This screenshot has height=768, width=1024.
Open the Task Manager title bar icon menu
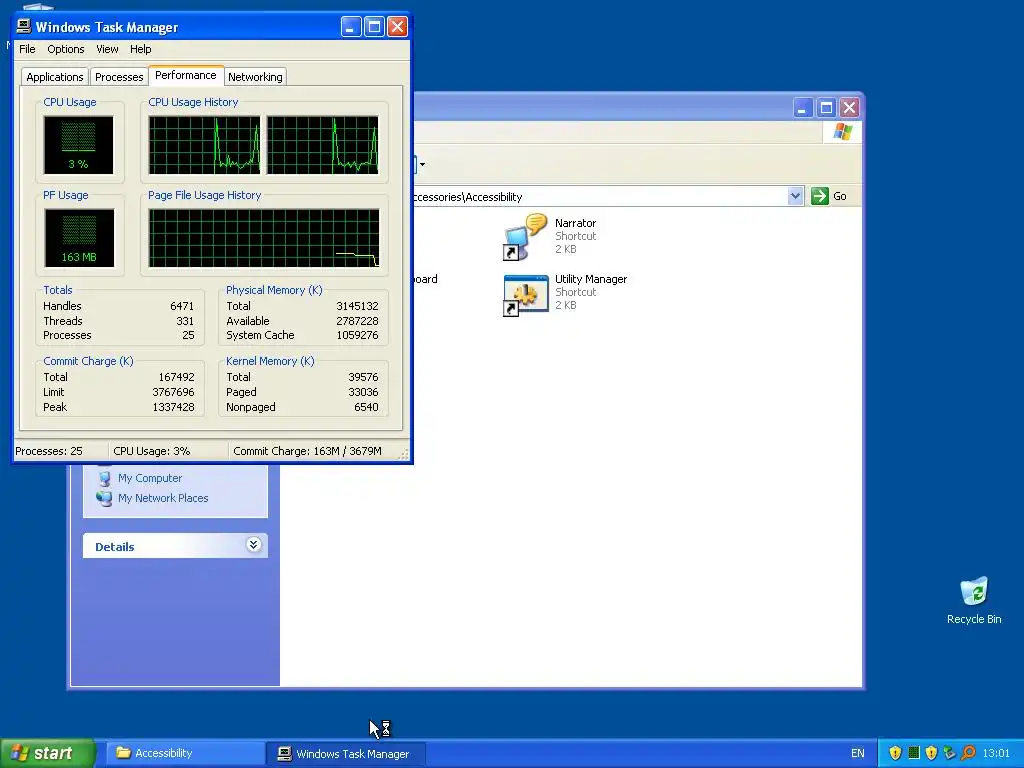24,26
